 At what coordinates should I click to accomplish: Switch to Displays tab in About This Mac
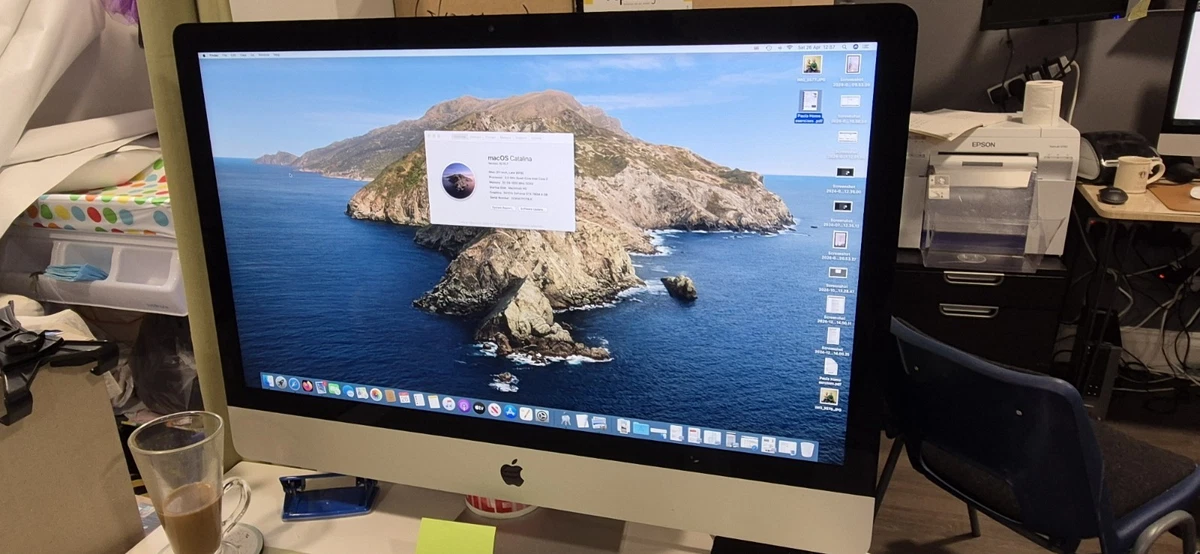pos(476,137)
